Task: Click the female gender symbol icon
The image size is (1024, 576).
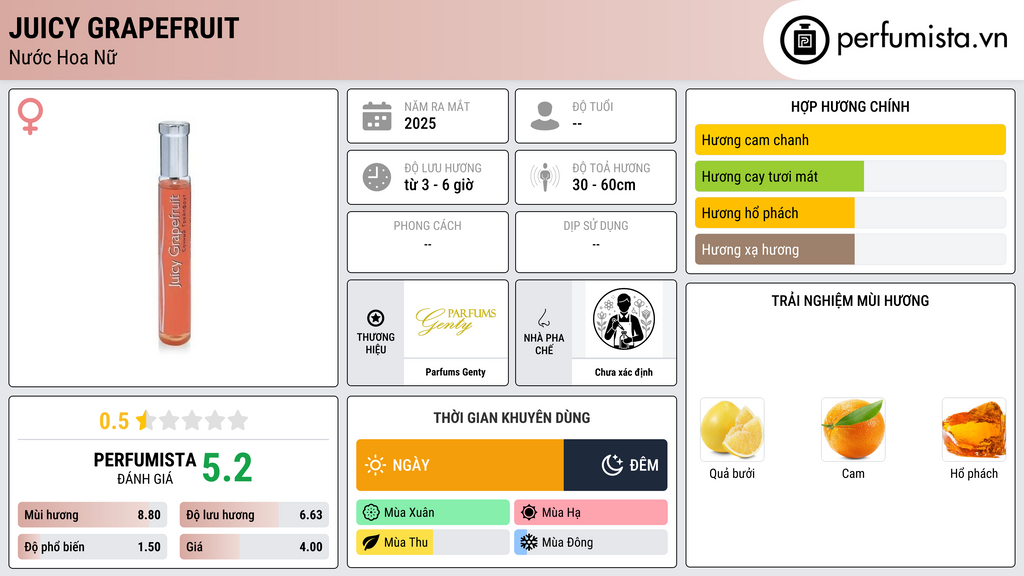Action: pos(30,116)
